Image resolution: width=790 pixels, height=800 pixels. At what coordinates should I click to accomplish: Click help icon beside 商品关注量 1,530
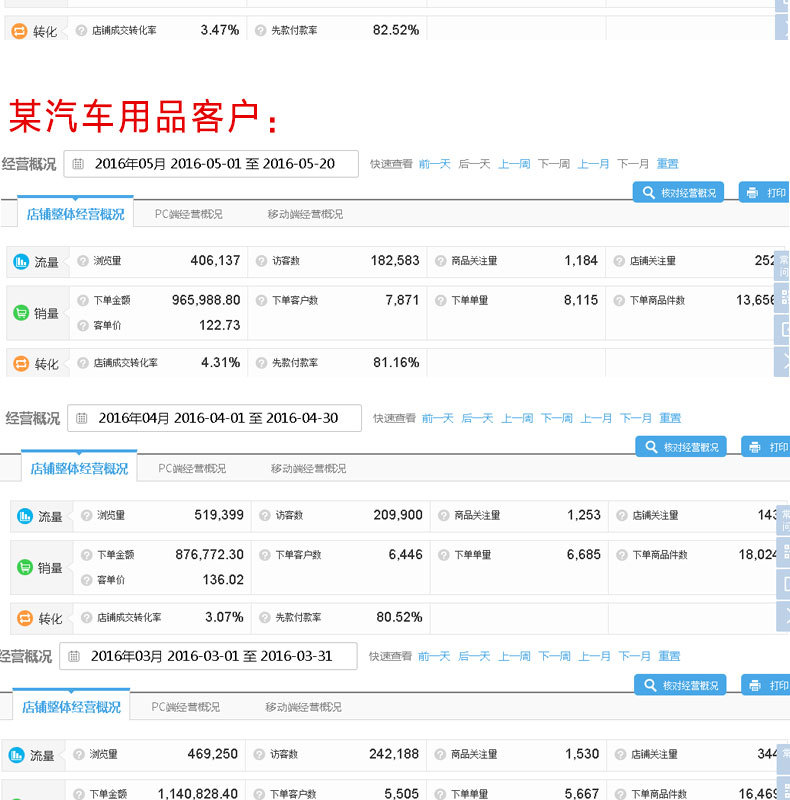(x=439, y=754)
